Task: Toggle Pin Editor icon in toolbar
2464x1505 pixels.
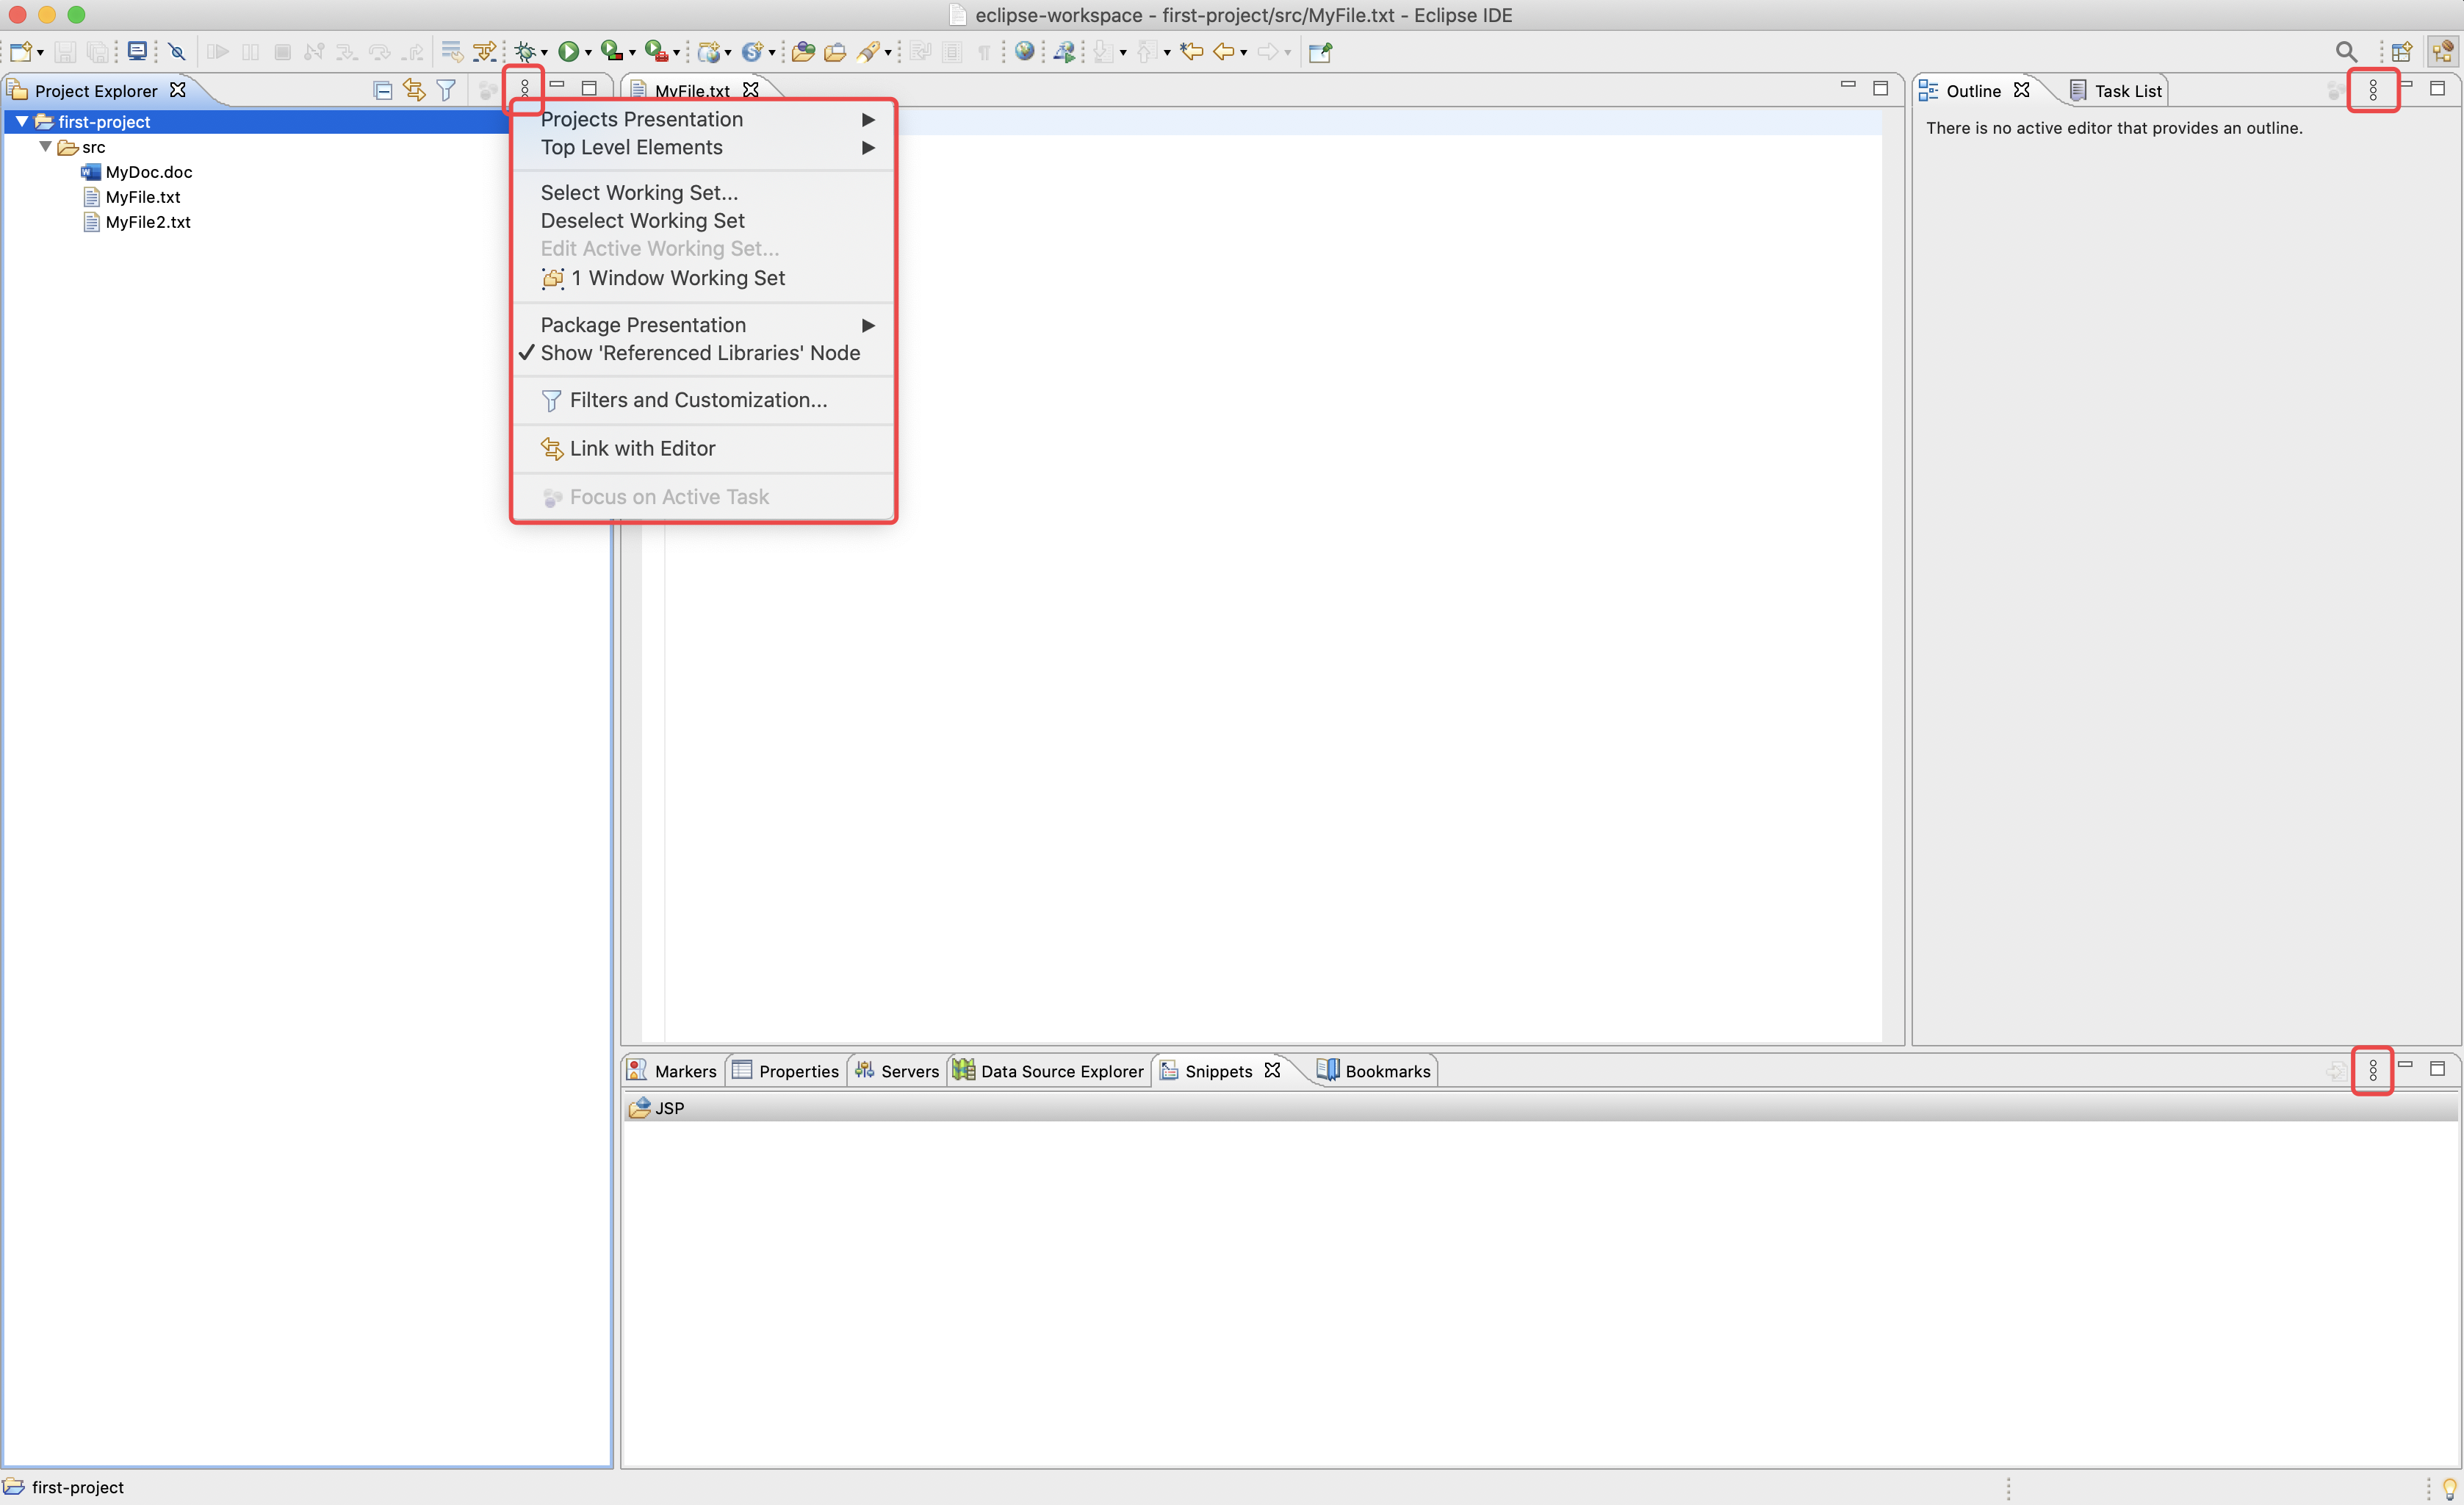Action: [x=1320, y=52]
